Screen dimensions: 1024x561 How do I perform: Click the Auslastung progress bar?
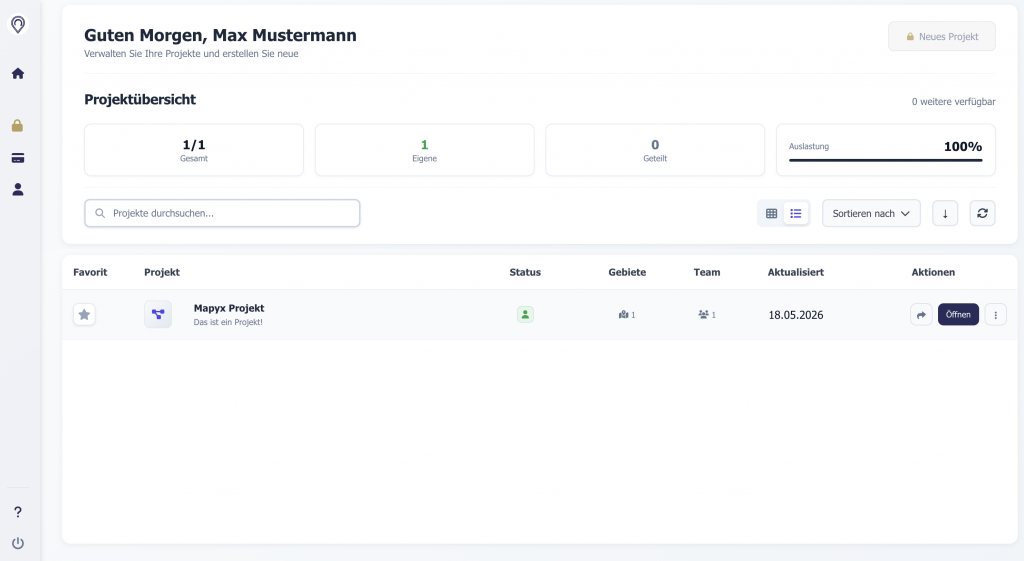pos(886,160)
